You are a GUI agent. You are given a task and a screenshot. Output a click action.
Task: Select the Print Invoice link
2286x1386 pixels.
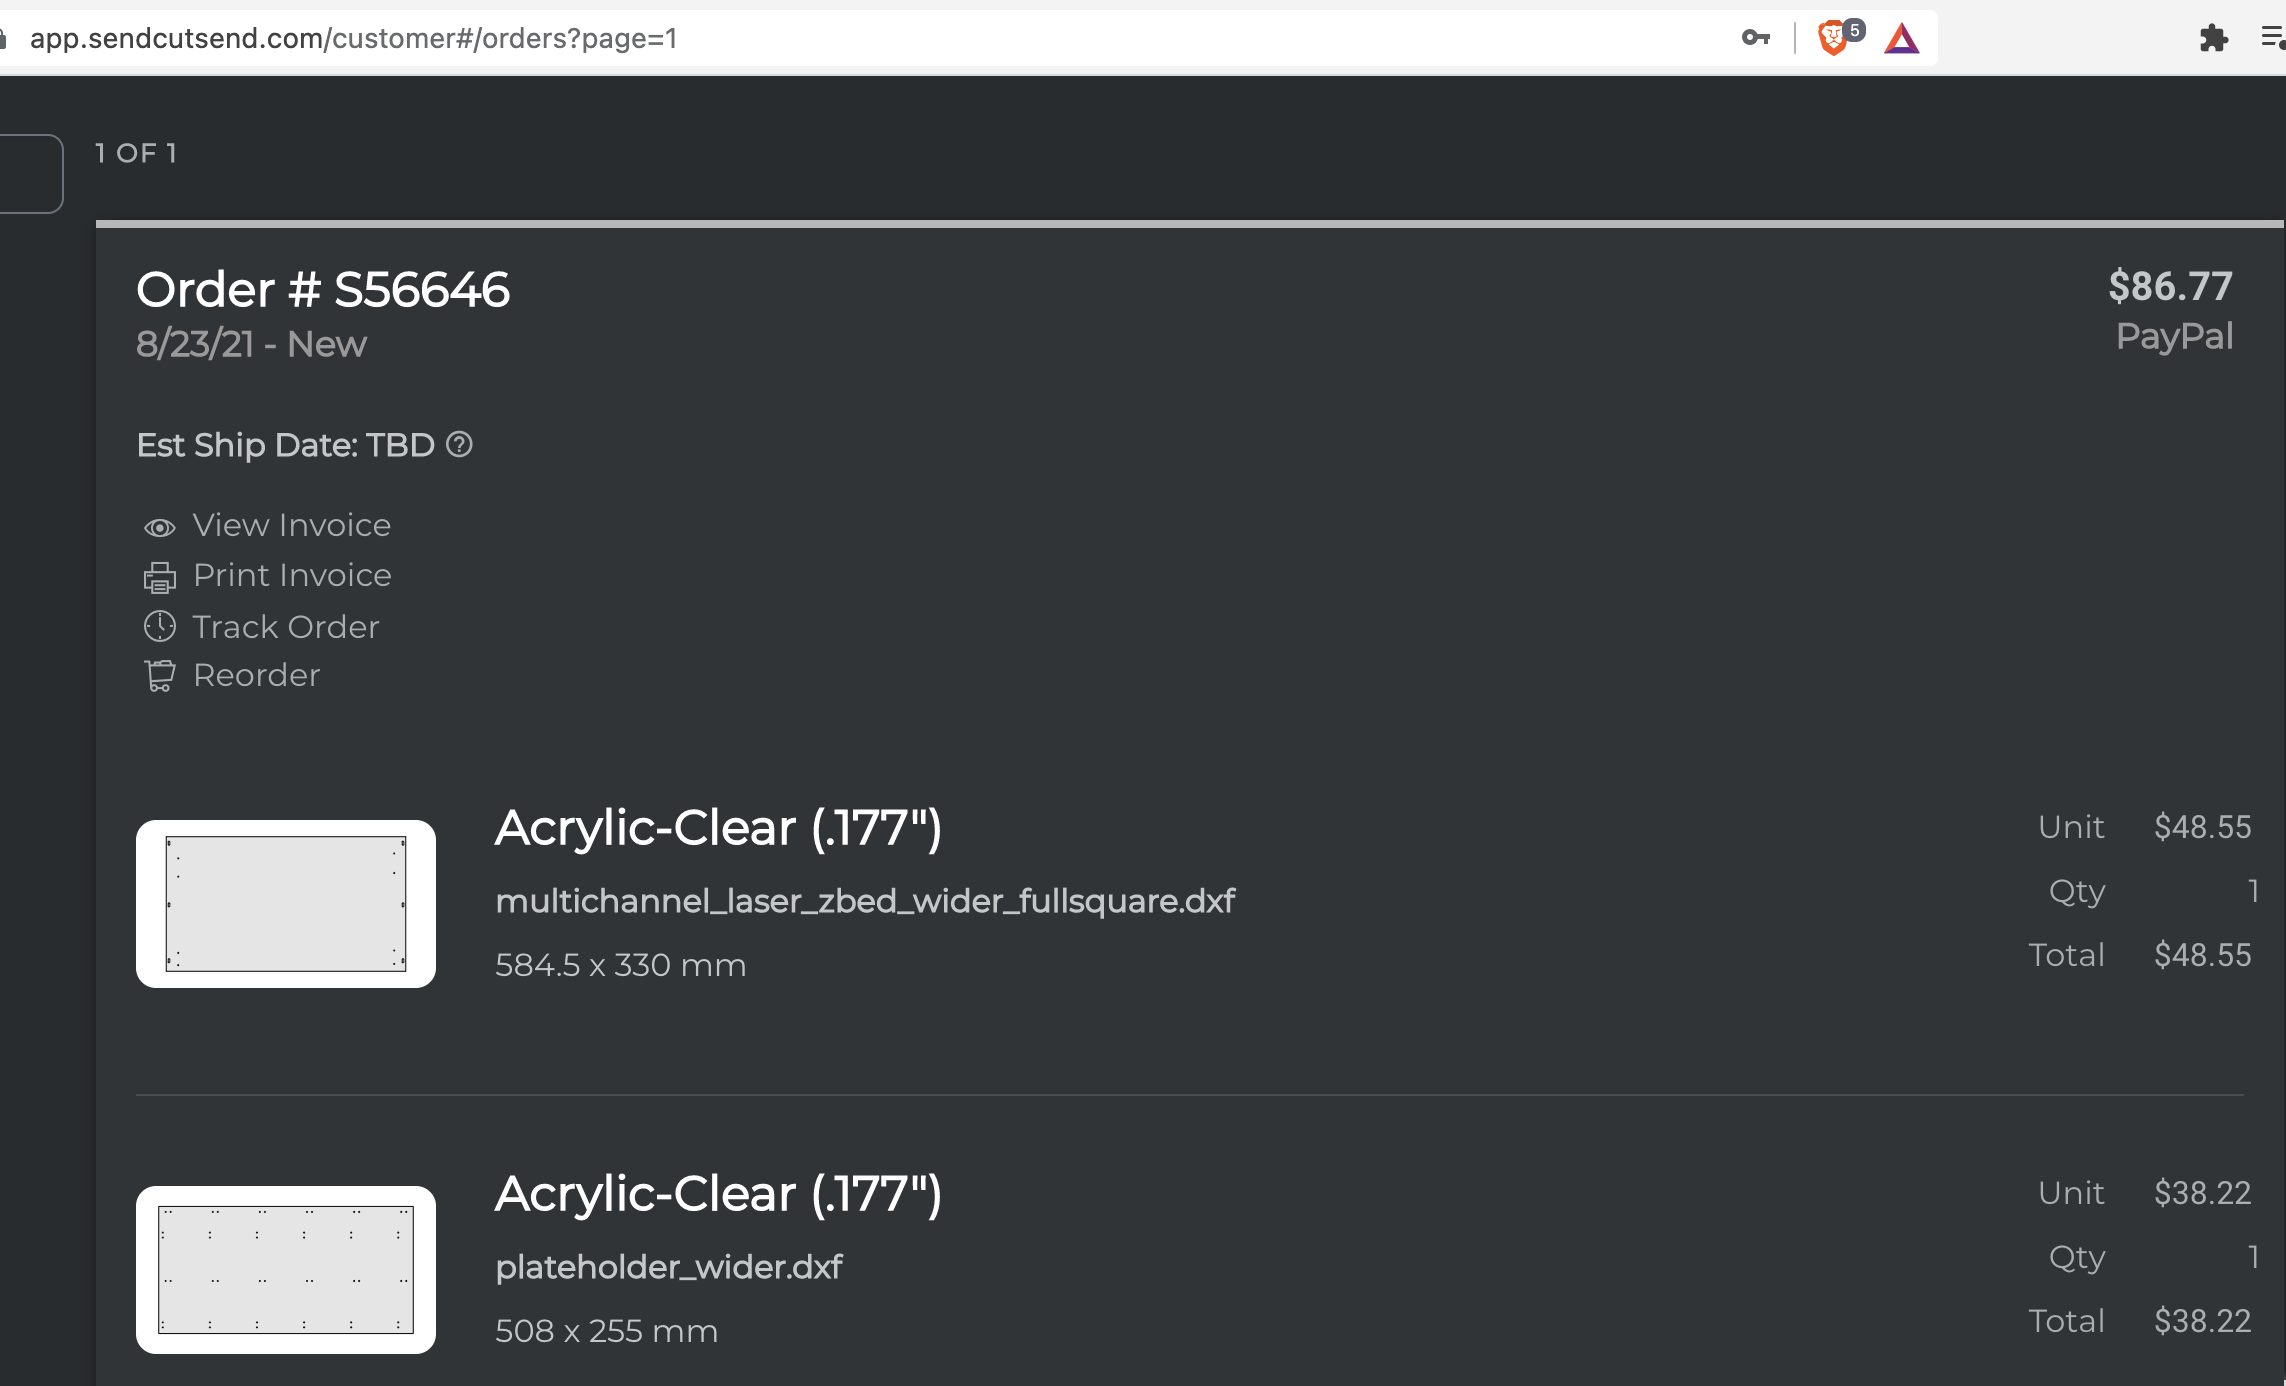click(x=292, y=575)
